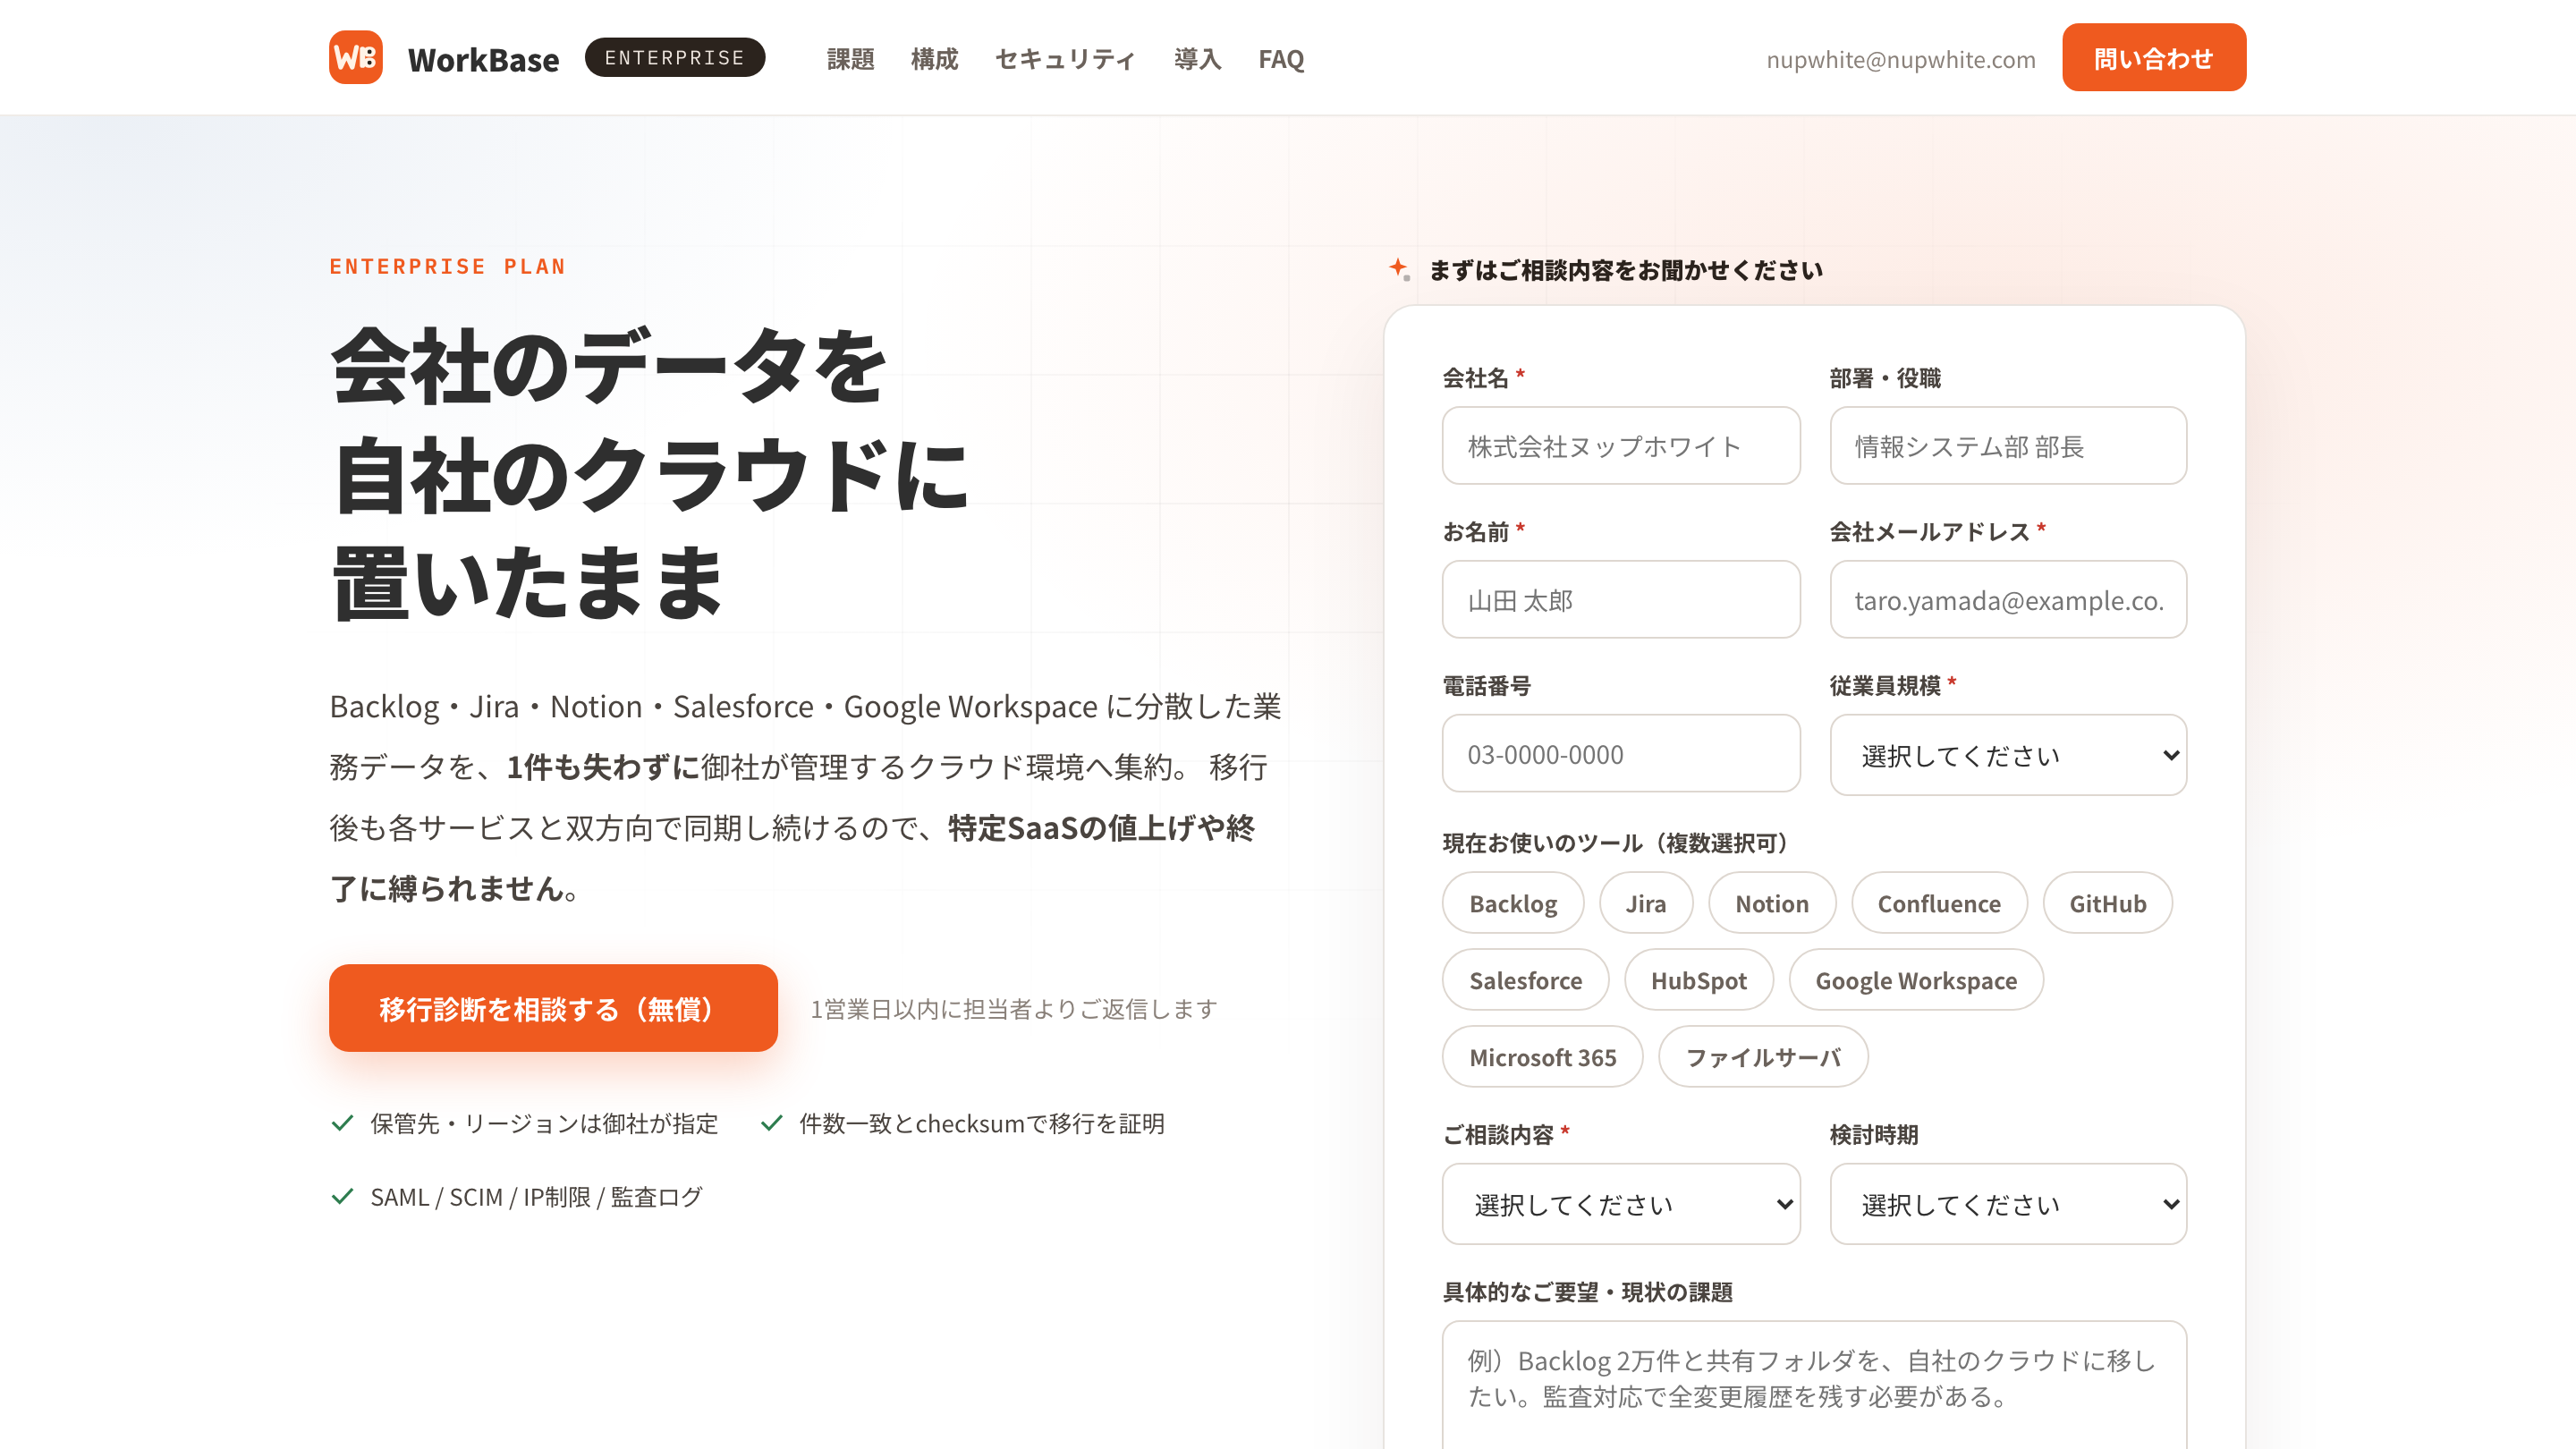
Task: Click the 問い合わせ header button
Action: click(2153, 57)
